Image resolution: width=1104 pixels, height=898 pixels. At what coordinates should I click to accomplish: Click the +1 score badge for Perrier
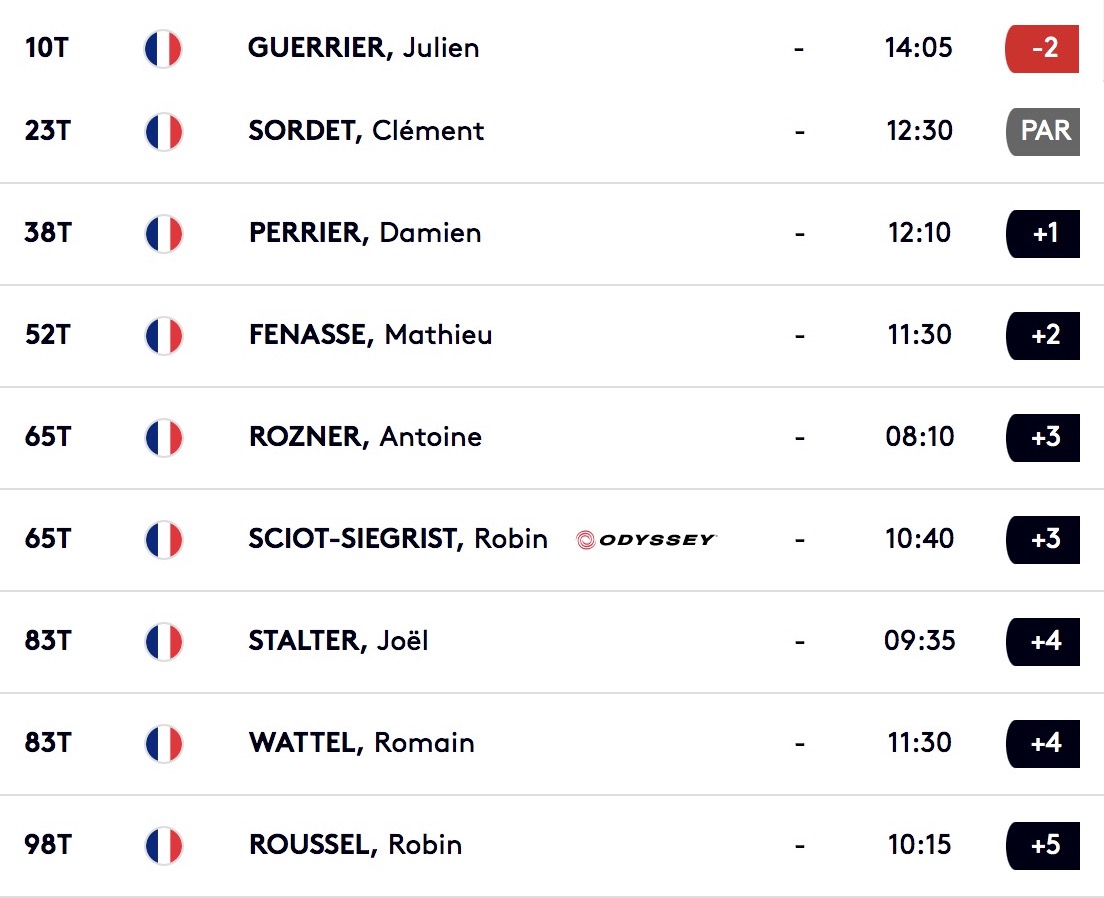coord(1043,234)
